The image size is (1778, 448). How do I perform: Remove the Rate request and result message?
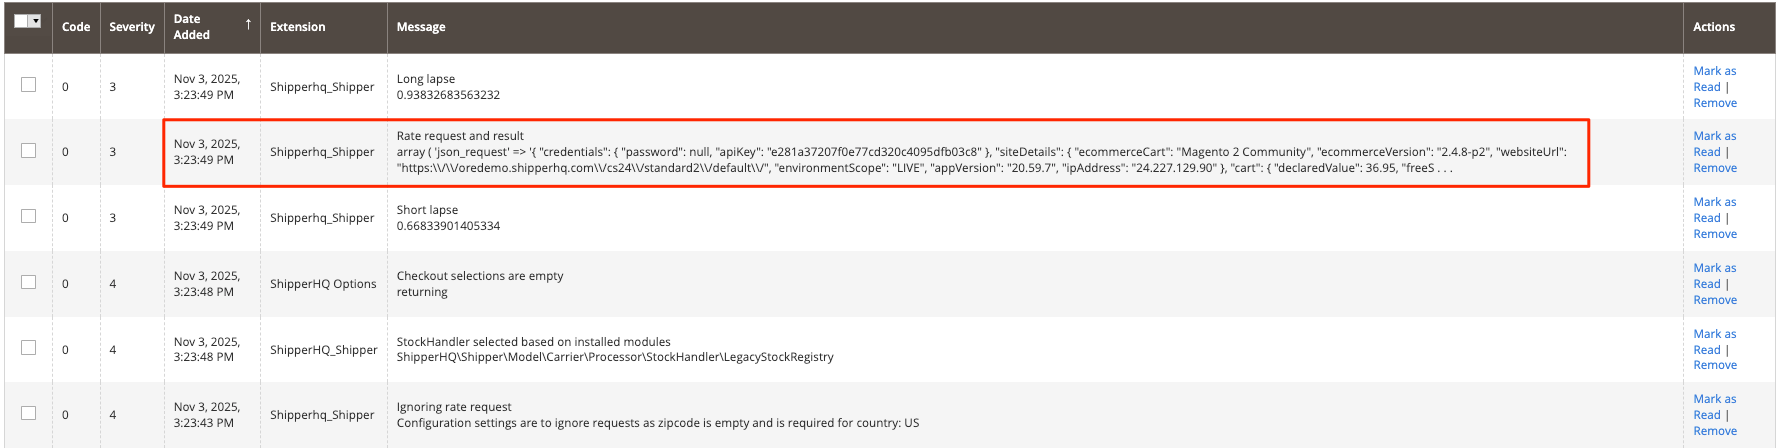click(x=1715, y=168)
